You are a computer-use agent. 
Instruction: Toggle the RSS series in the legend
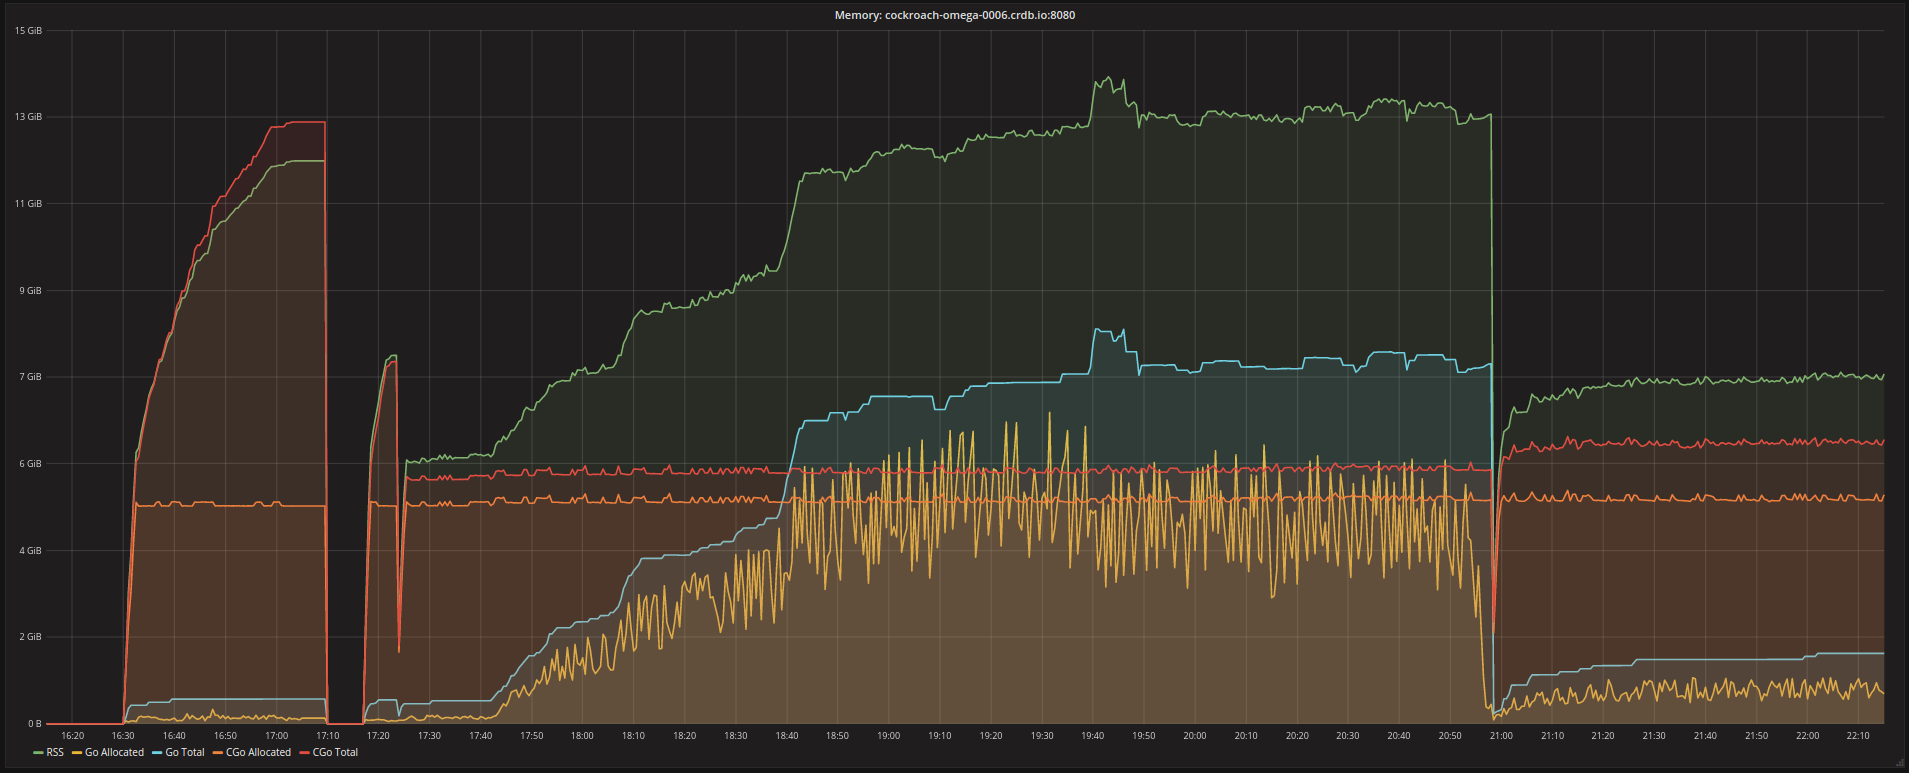[x=55, y=752]
